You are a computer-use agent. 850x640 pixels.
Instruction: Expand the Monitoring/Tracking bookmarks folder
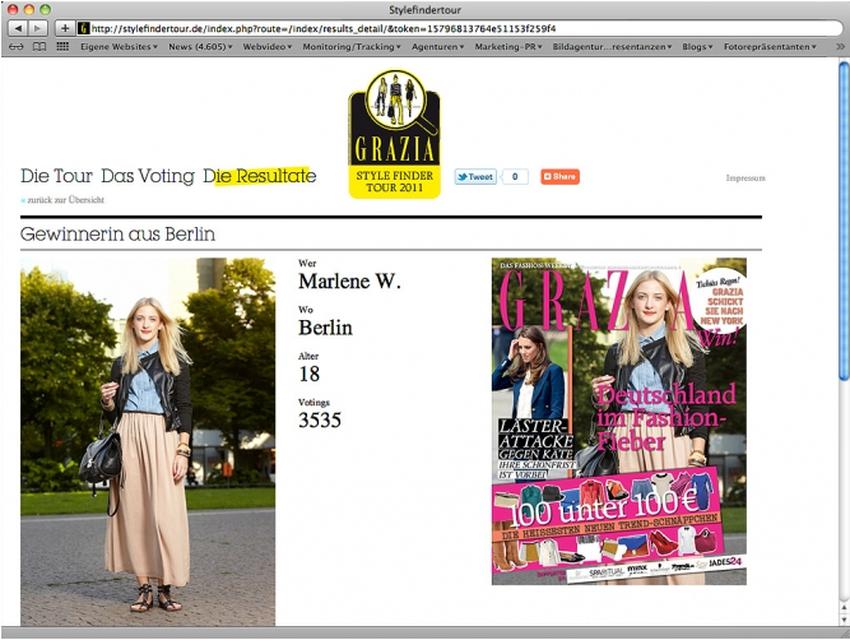[351, 47]
